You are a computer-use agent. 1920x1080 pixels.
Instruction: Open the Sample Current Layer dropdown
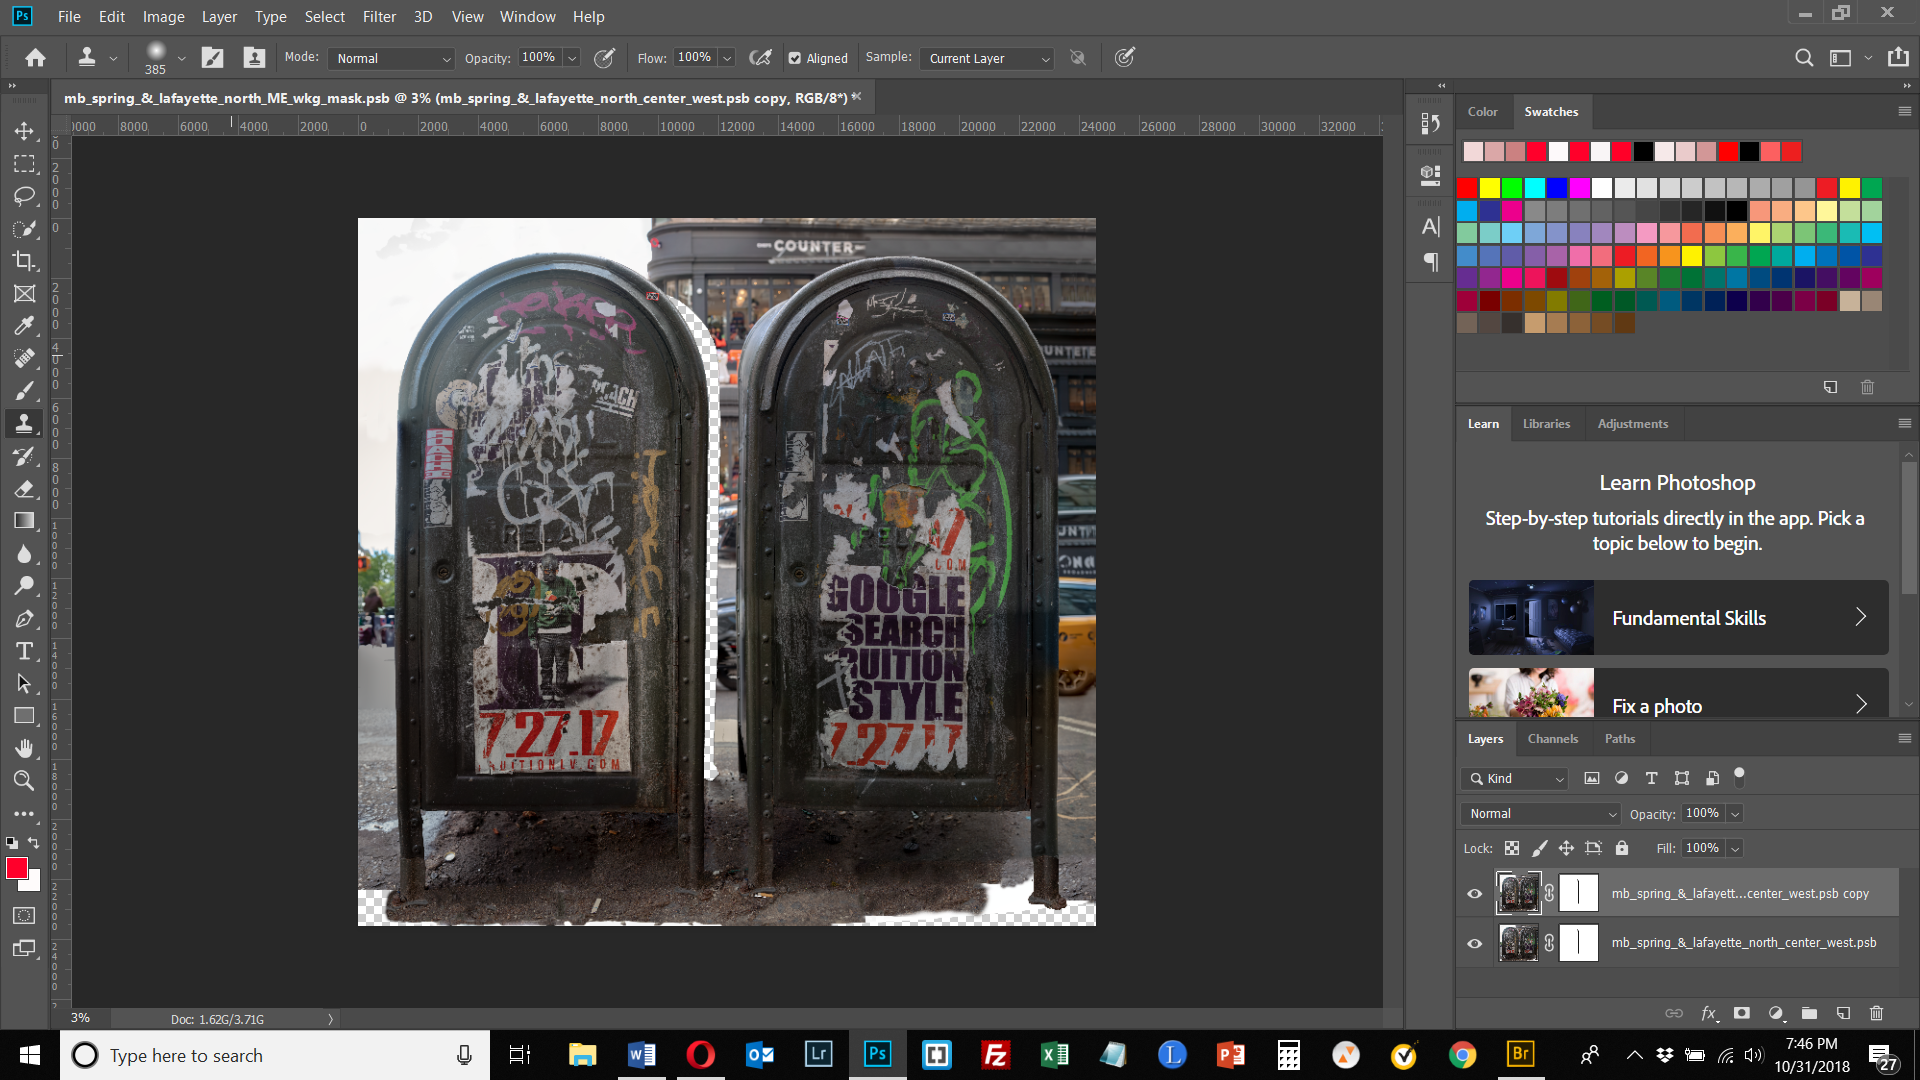[986, 58]
